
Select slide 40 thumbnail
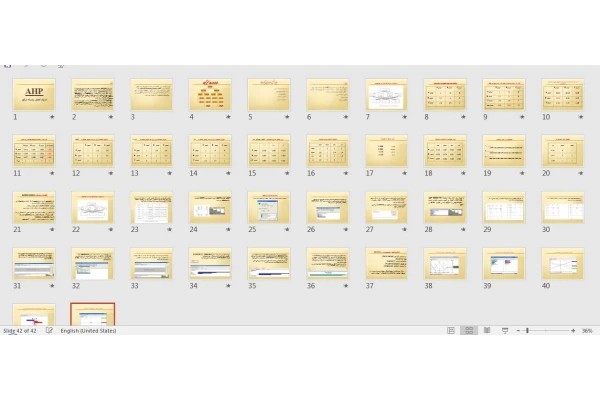point(562,263)
